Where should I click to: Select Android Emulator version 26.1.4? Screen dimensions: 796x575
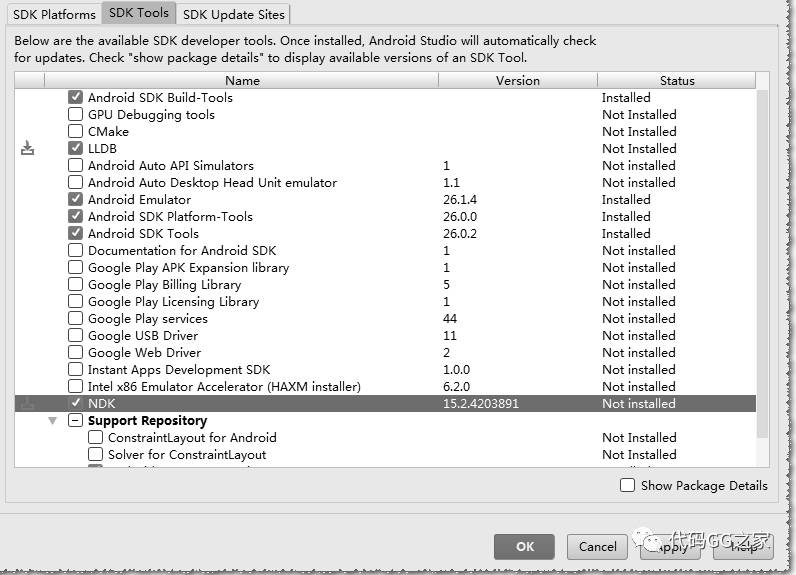[460, 199]
